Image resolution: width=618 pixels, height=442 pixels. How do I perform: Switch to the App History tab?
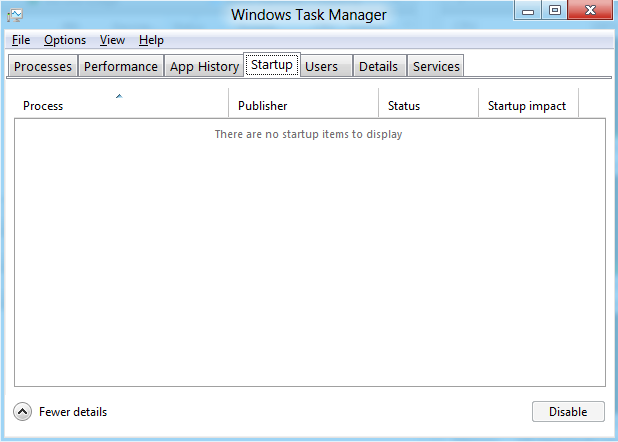pos(204,66)
